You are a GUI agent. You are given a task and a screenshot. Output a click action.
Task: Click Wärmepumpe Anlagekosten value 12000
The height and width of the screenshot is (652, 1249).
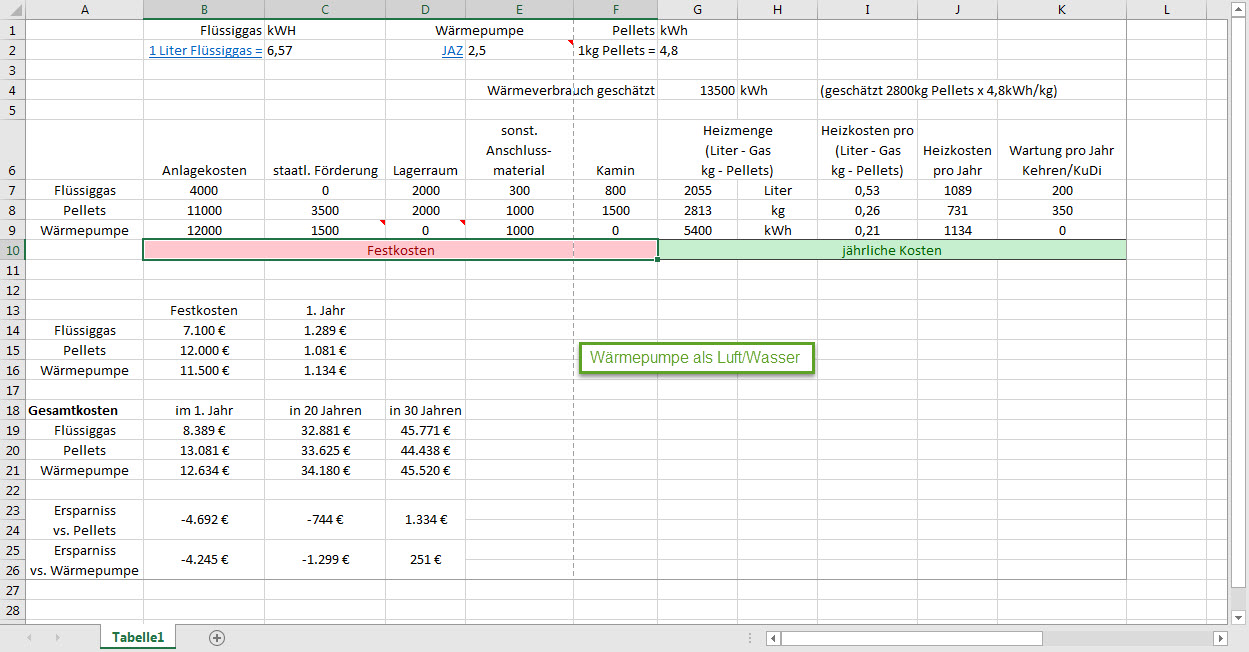[x=204, y=230]
